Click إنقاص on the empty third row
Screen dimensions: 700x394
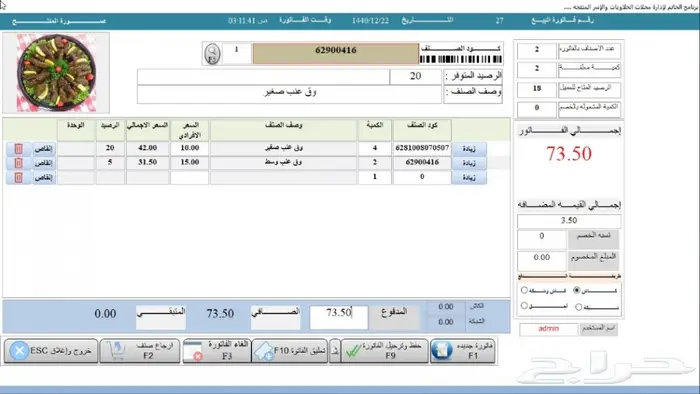coord(43,178)
